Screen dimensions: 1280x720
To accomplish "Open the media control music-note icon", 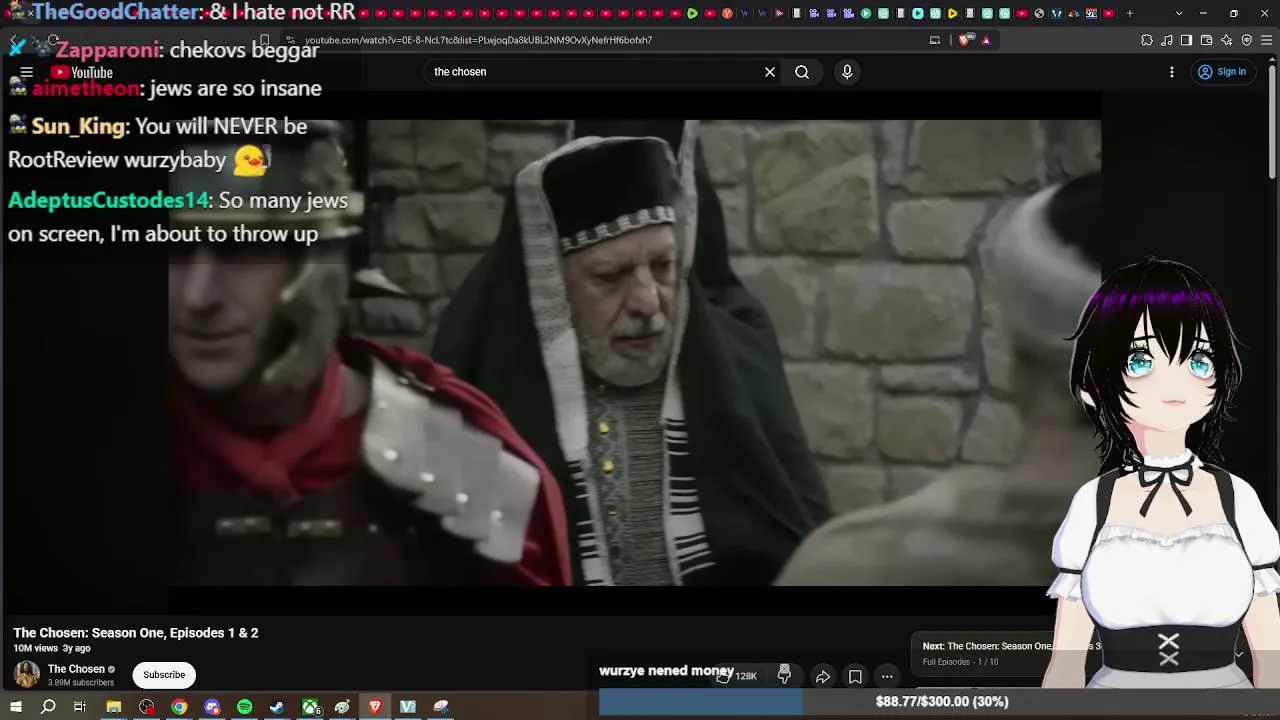I will (x=1167, y=40).
